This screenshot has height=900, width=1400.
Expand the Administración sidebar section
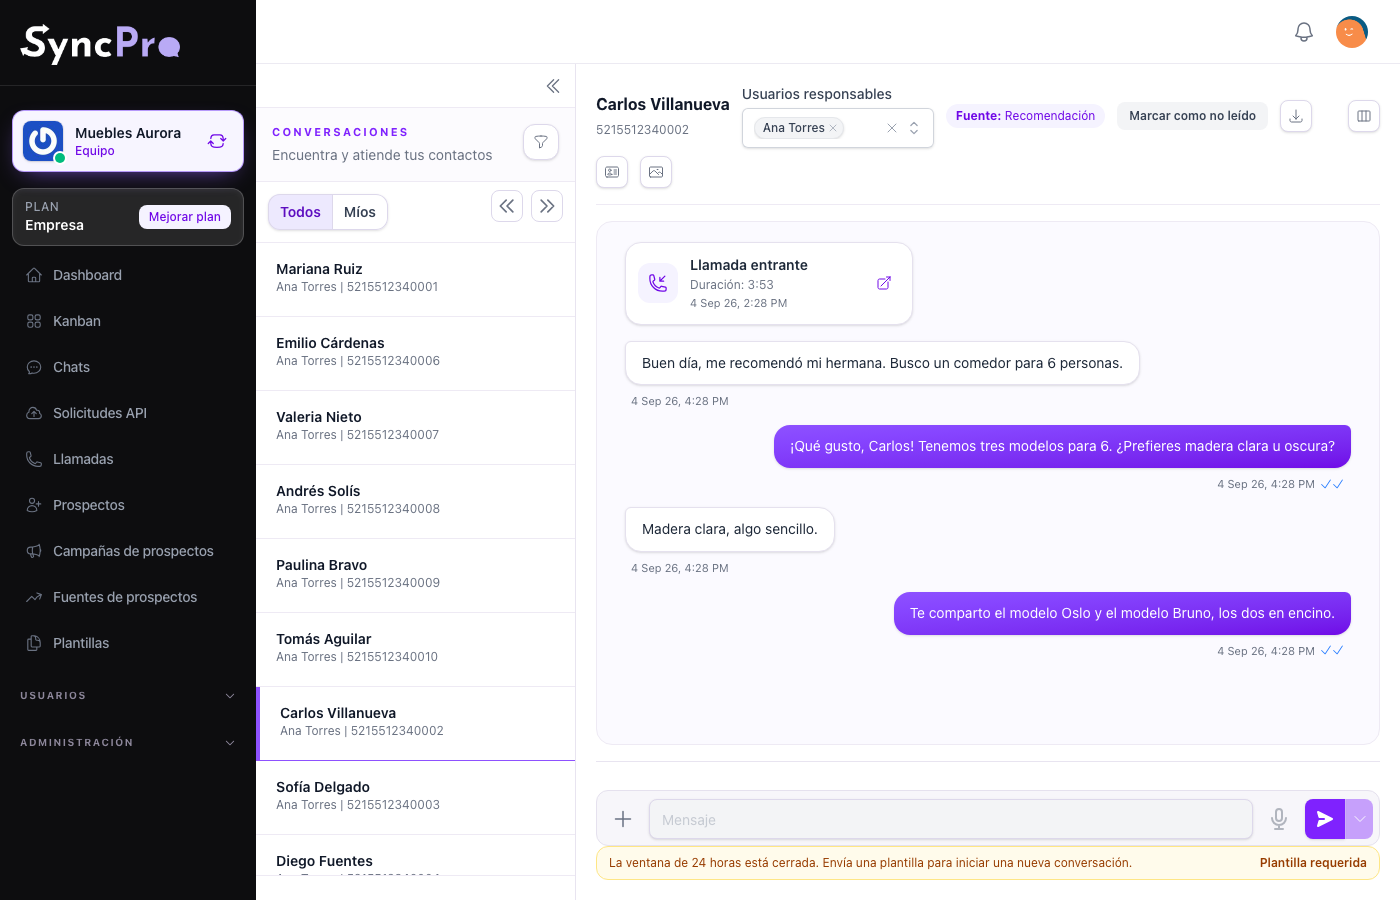point(128,743)
